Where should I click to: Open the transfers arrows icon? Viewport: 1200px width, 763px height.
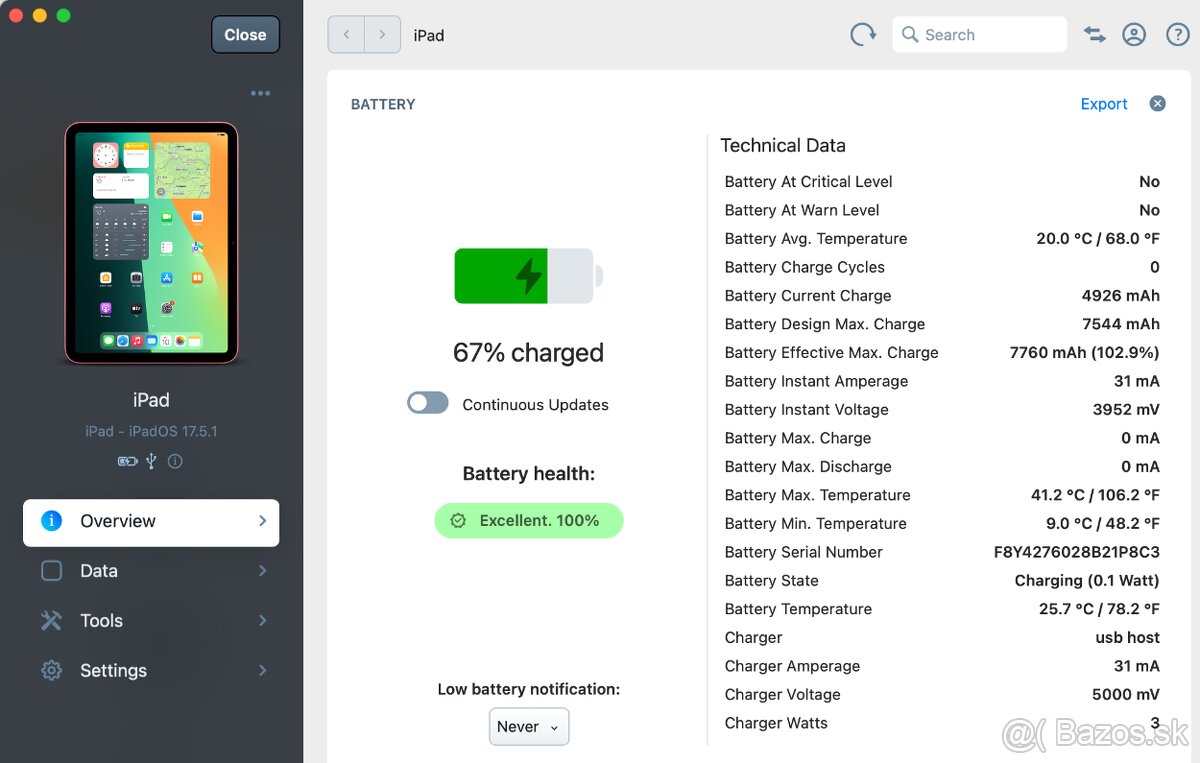coord(1095,35)
